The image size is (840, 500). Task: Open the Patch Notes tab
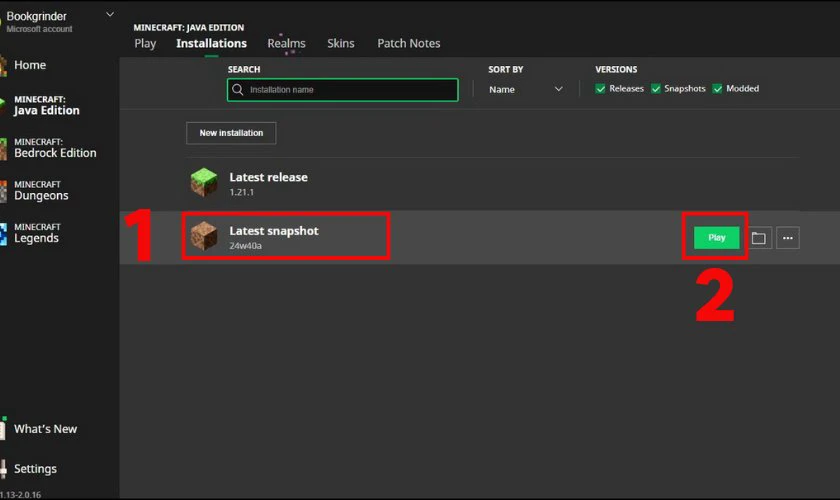point(409,43)
